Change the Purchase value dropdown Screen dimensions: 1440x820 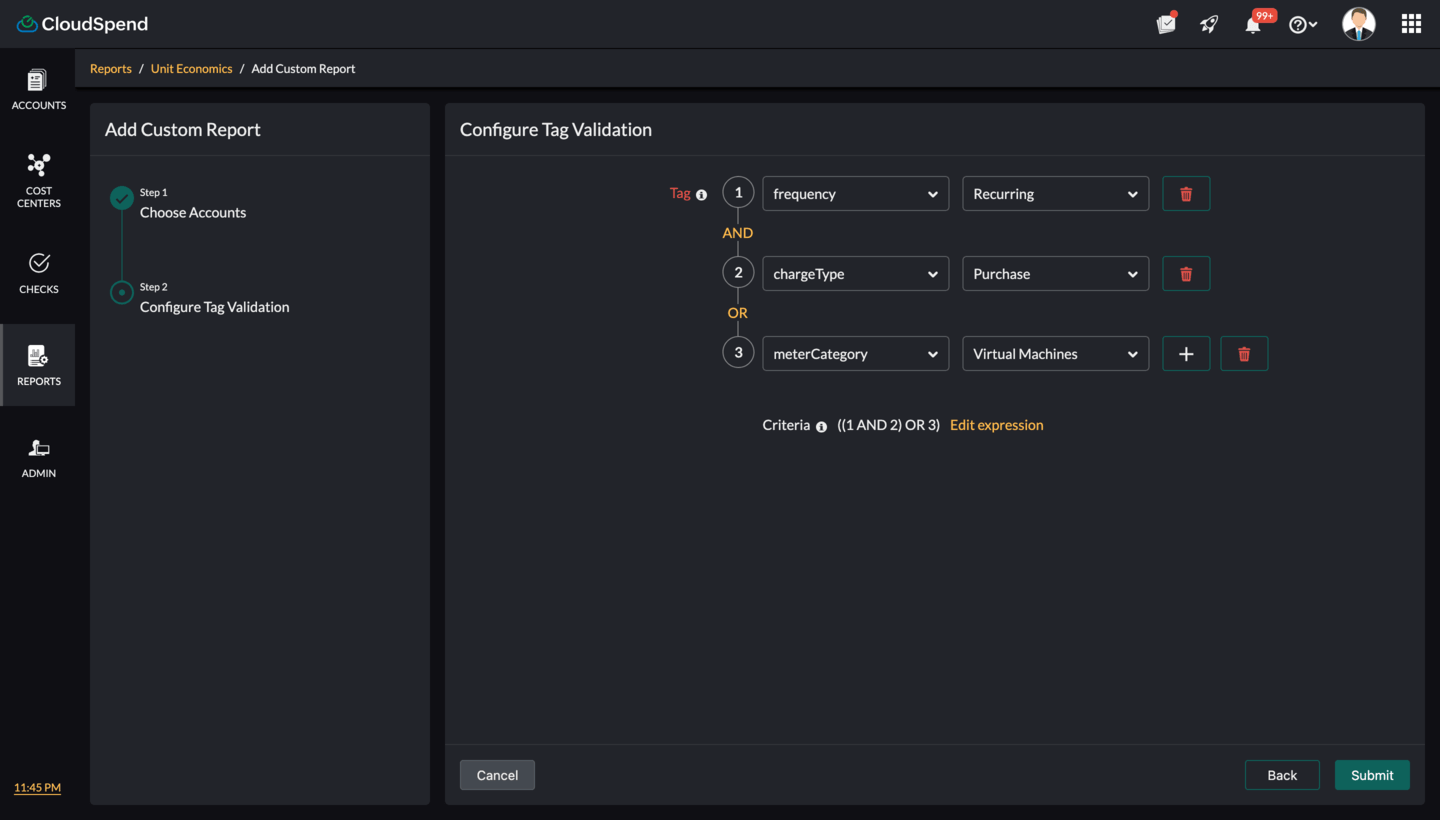click(x=1055, y=273)
